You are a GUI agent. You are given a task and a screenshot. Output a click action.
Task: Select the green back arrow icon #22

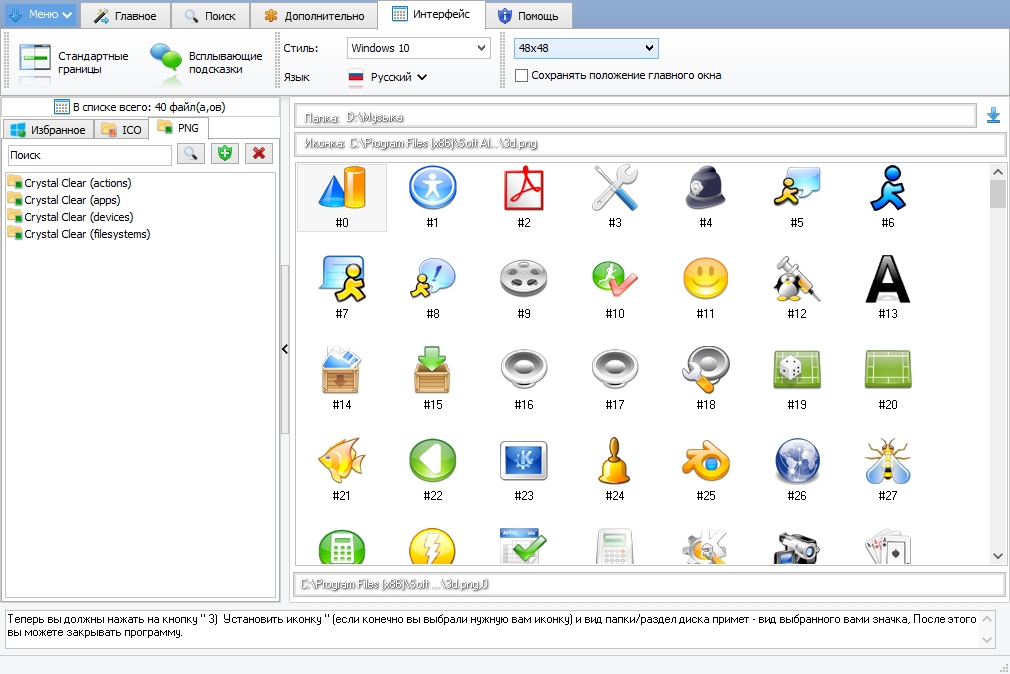(433, 461)
